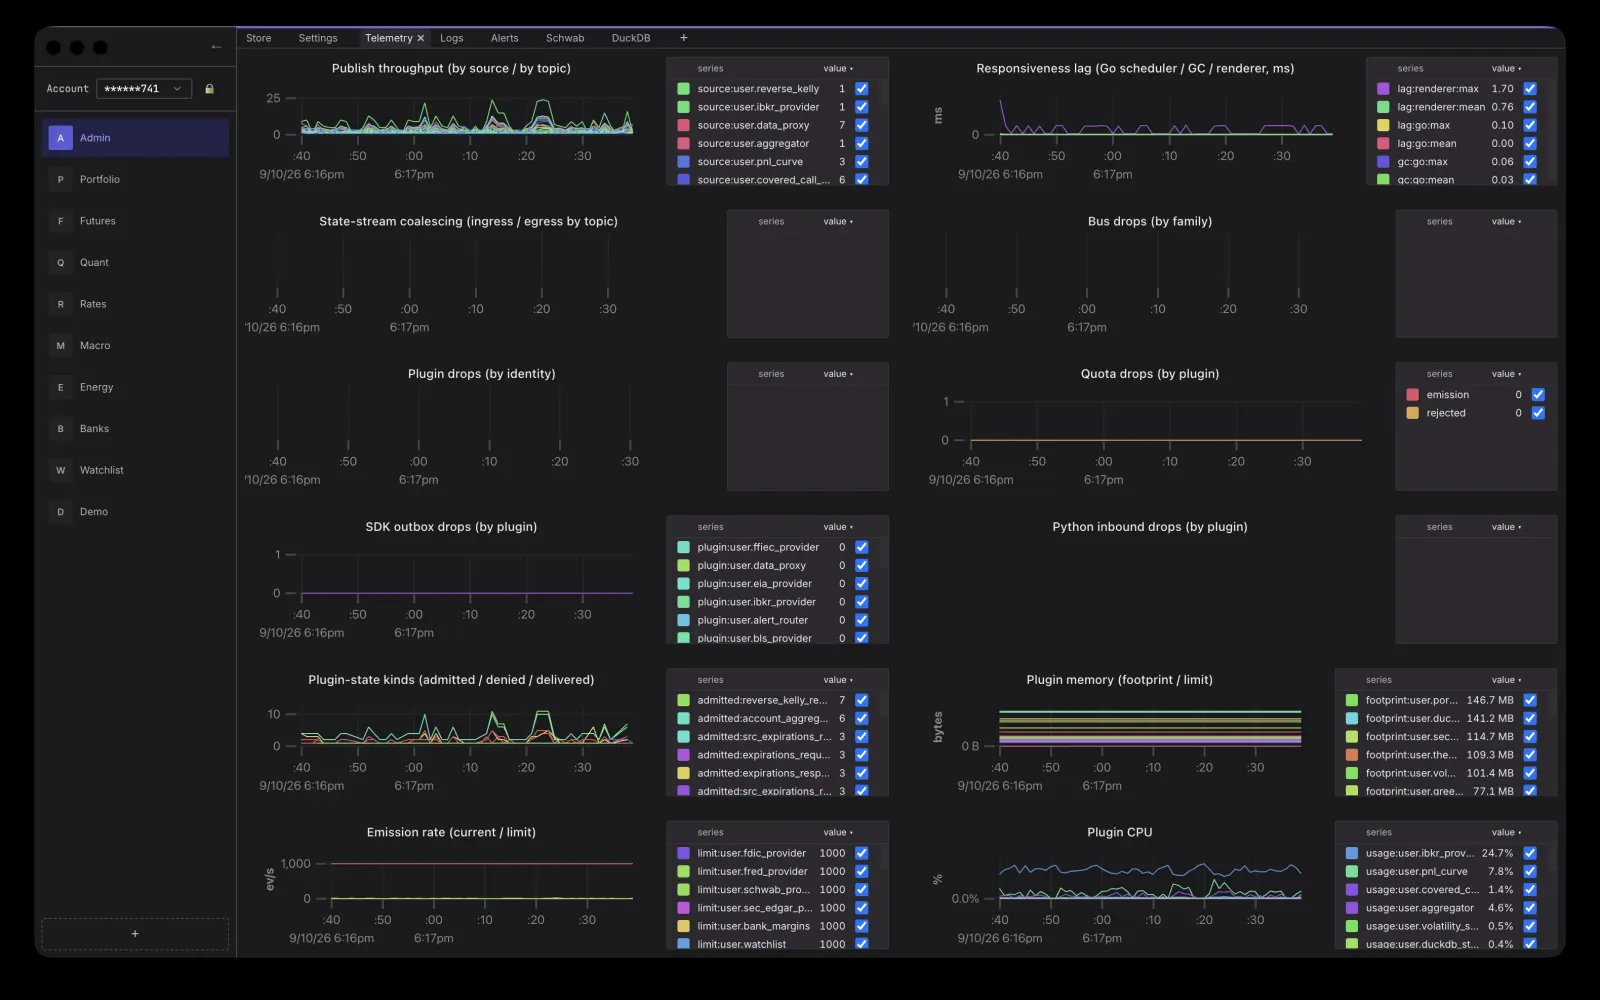1600x1000 pixels.
Task: Sort Quota drops legend by value
Action: pyautogui.click(x=1506, y=374)
